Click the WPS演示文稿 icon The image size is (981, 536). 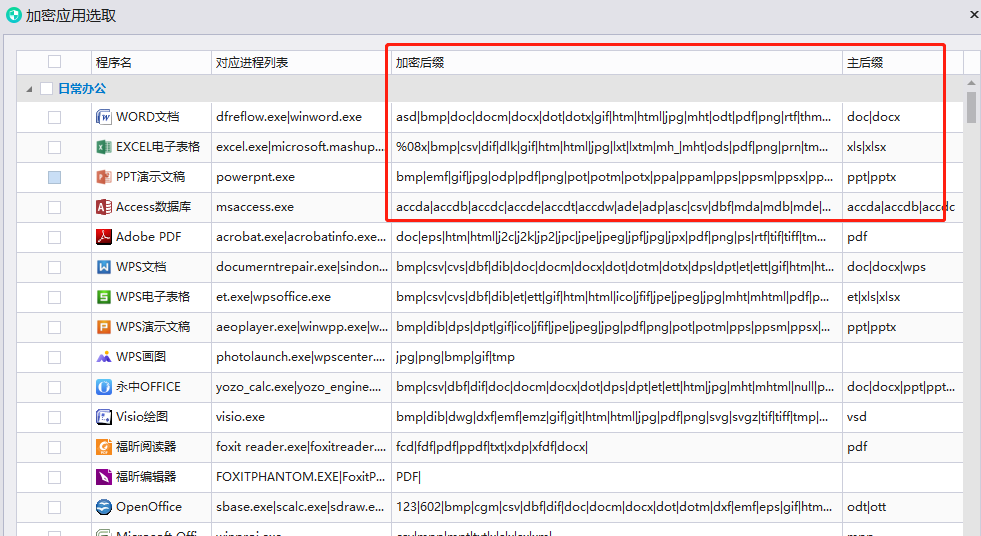[104, 327]
